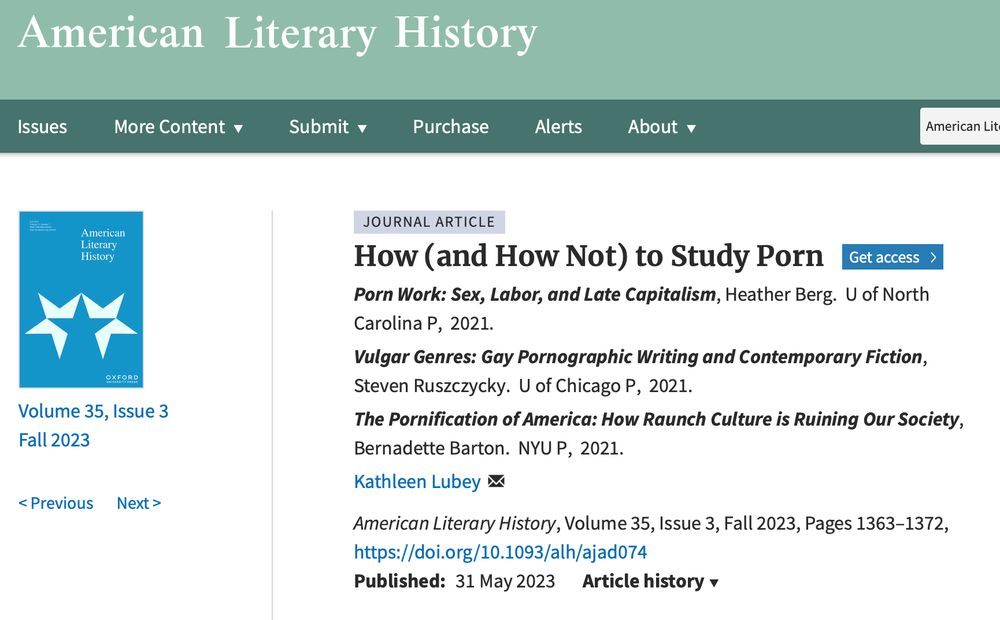Image resolution: width=1000 pixels, height=620 pixels.
Task: Expand the Submit menu arrow
Action: click(362, 128)
